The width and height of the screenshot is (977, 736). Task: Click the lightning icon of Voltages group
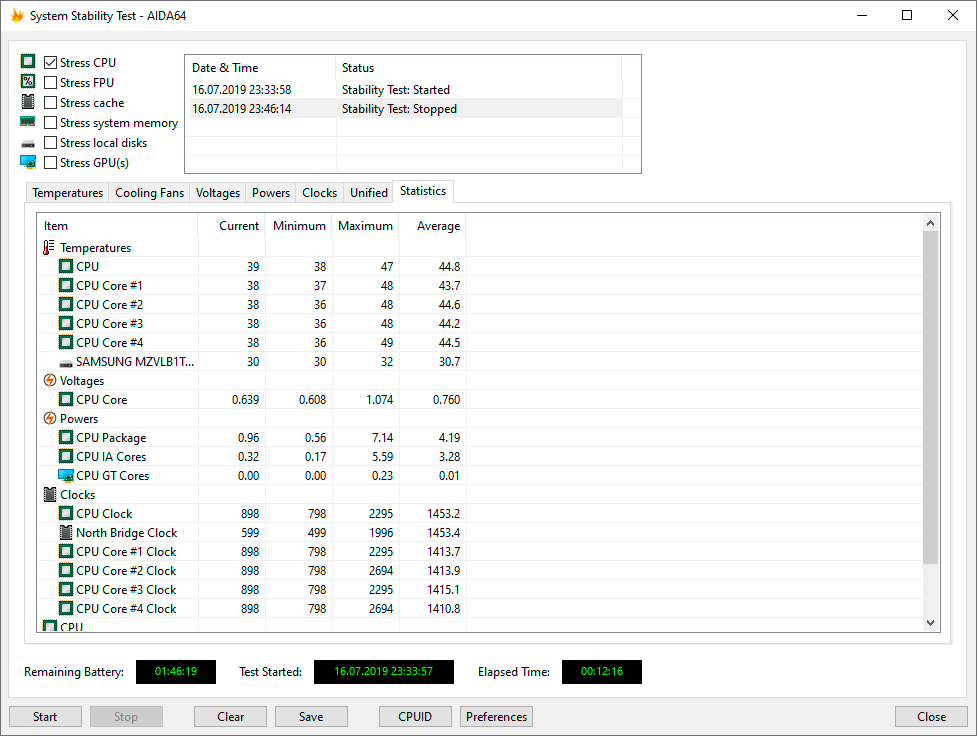[50, 380]
